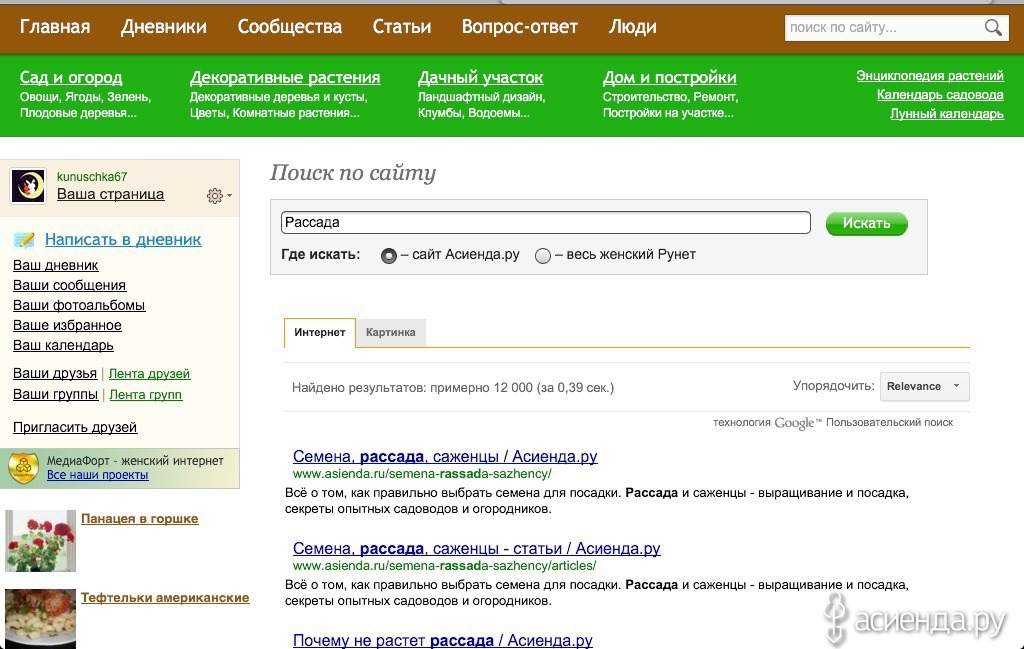Screen dimensions: 1024x649
Task: Switch to the Картинка results tab
Action: pyautogui.click(x=391, y=332)
